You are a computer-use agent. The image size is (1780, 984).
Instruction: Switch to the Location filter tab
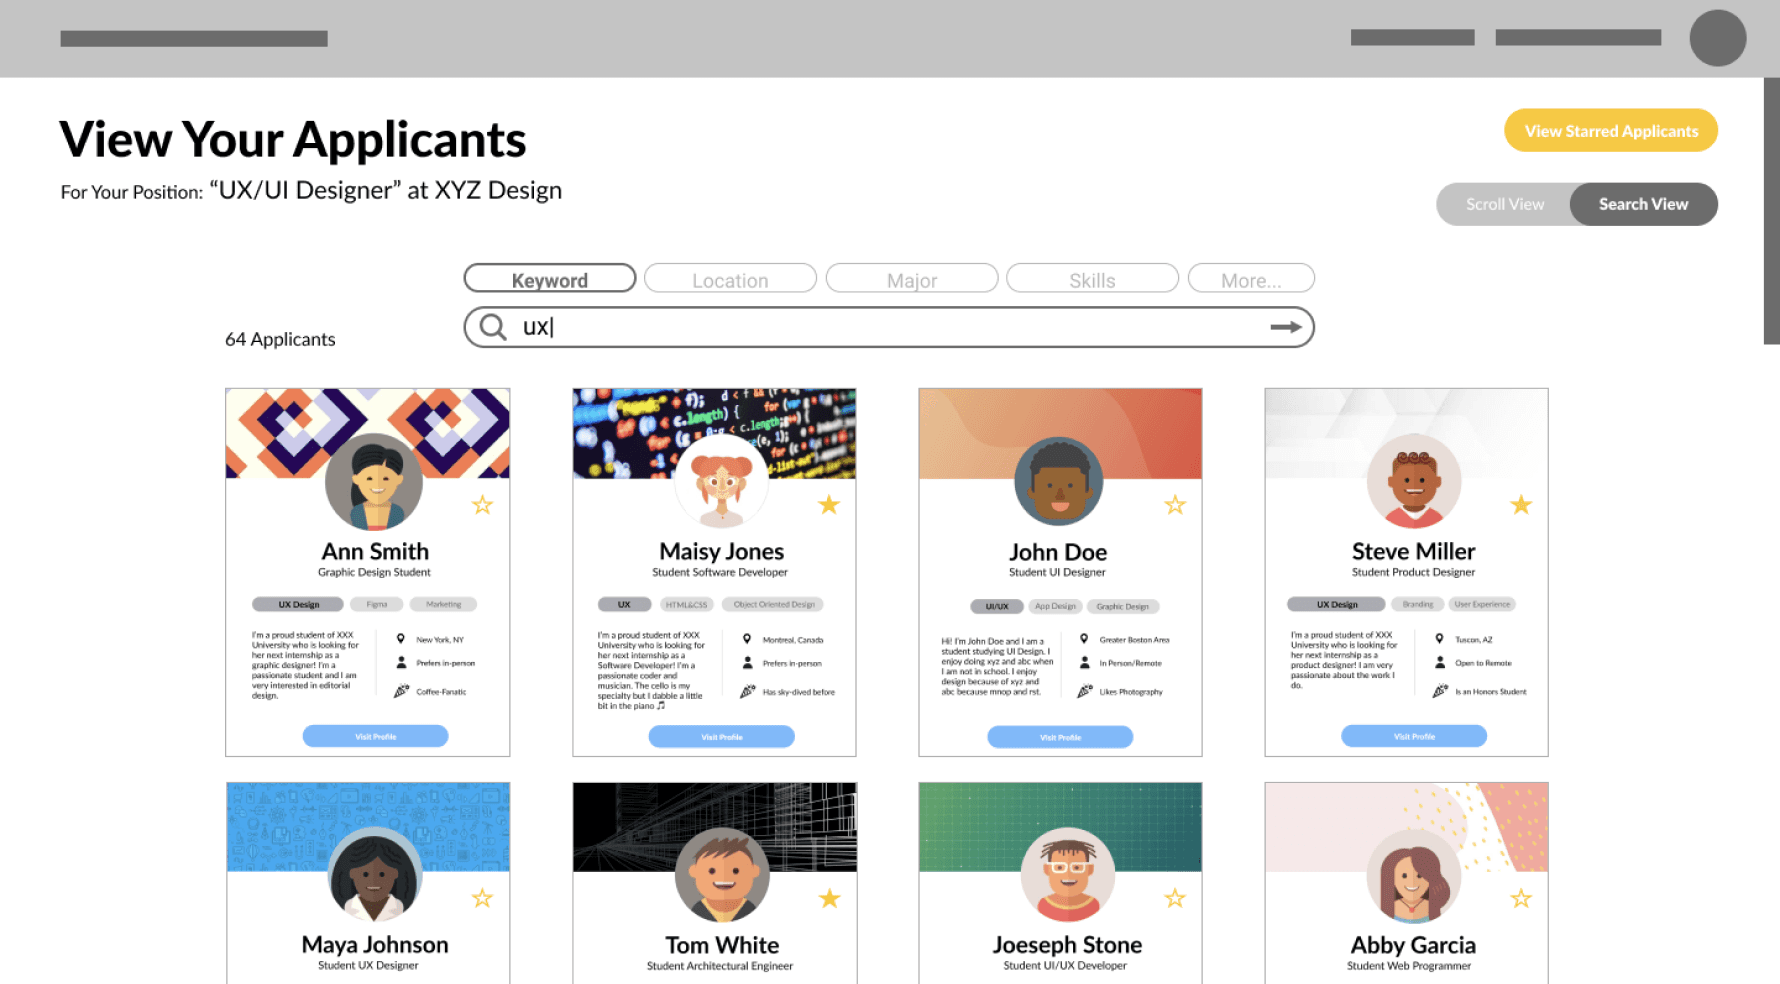click(730, 279)
